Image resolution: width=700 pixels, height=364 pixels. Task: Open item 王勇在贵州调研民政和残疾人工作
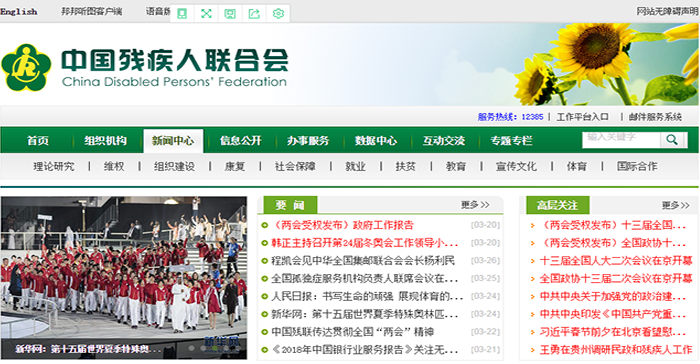coord(616,350)
